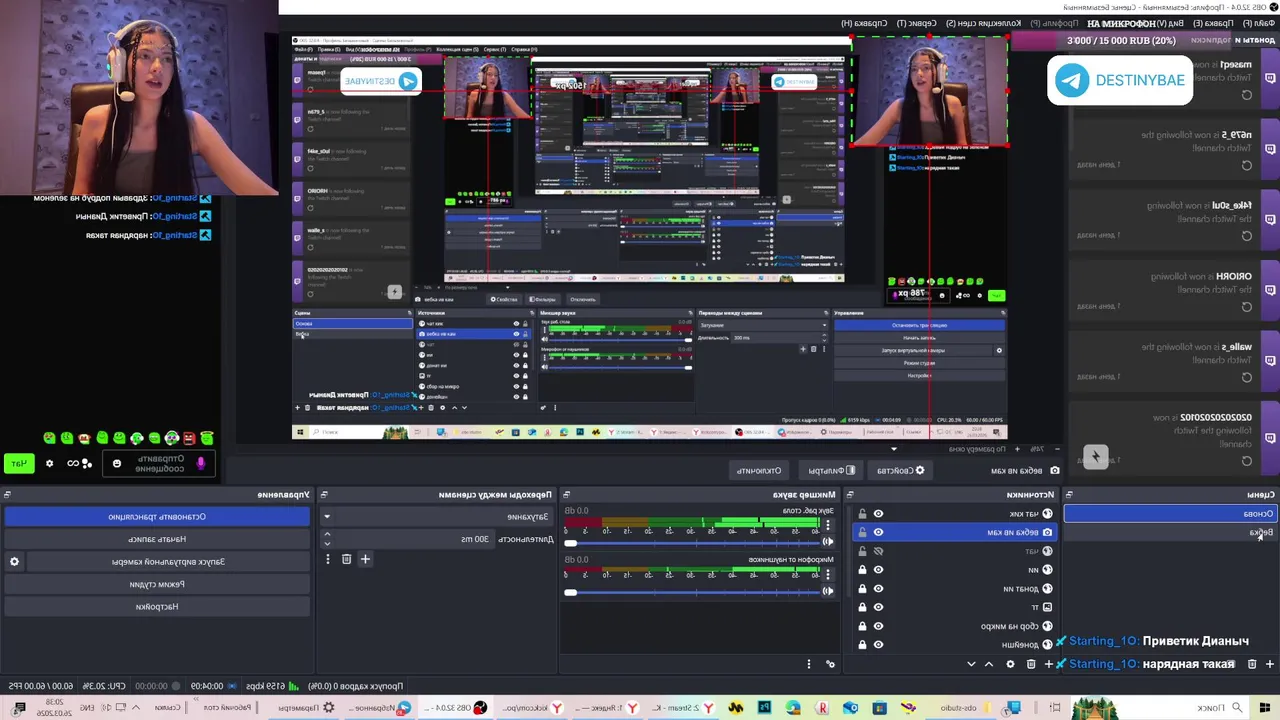Decrease transition duration with down stepper

327,544
